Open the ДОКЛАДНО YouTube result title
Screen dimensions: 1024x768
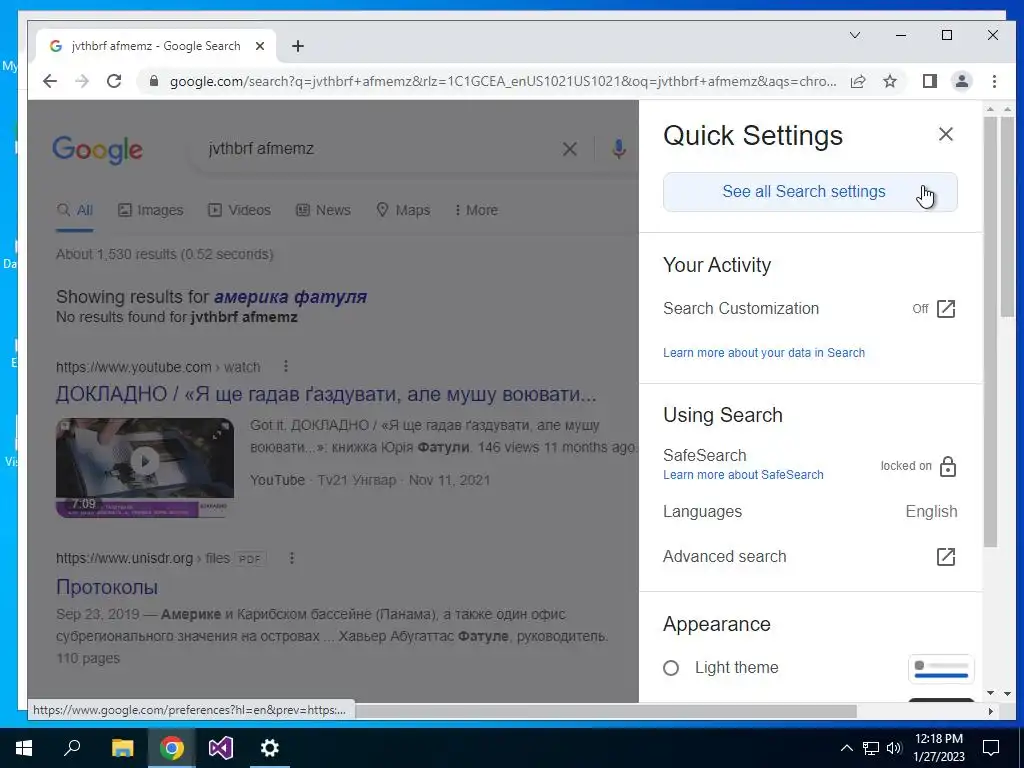(x=326, y=394)
